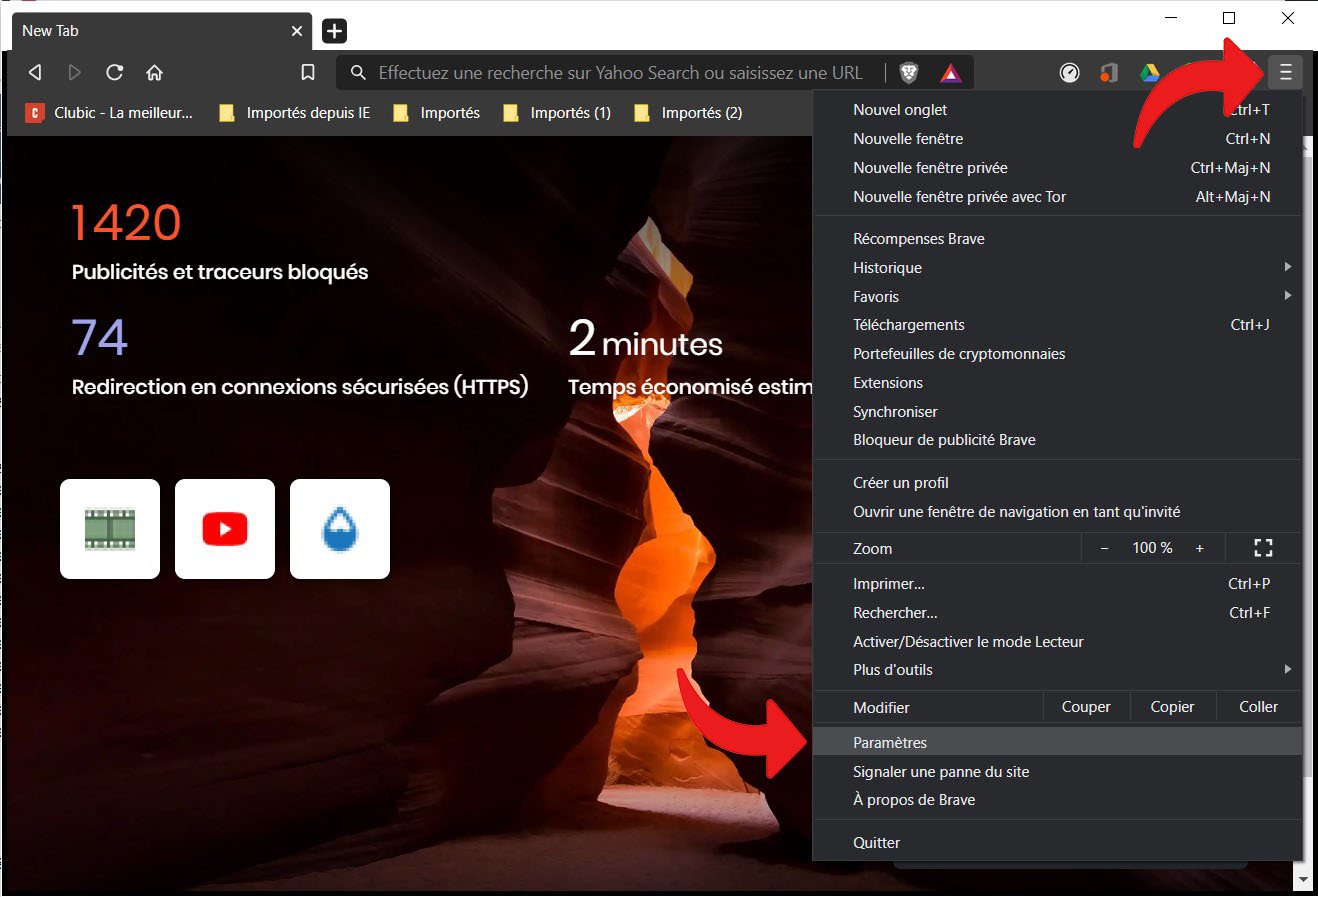The height and width of the screenshot is (897, 1318).
Task: Enter full screen via the Zoom expand icon
Action: pos(1262,548)
